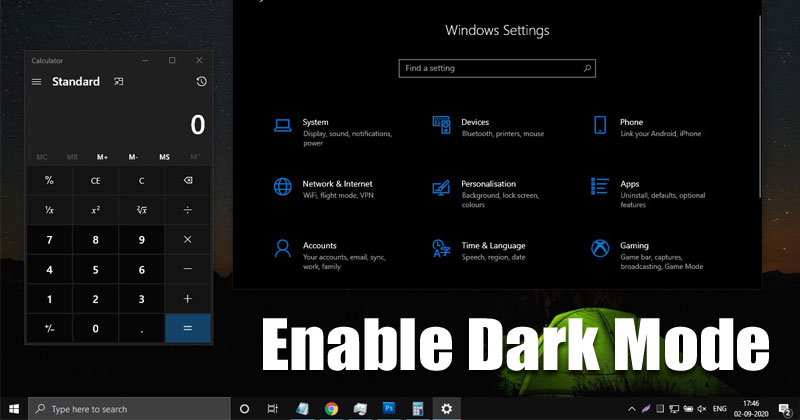Click digit 3 on Calculator

141,299
